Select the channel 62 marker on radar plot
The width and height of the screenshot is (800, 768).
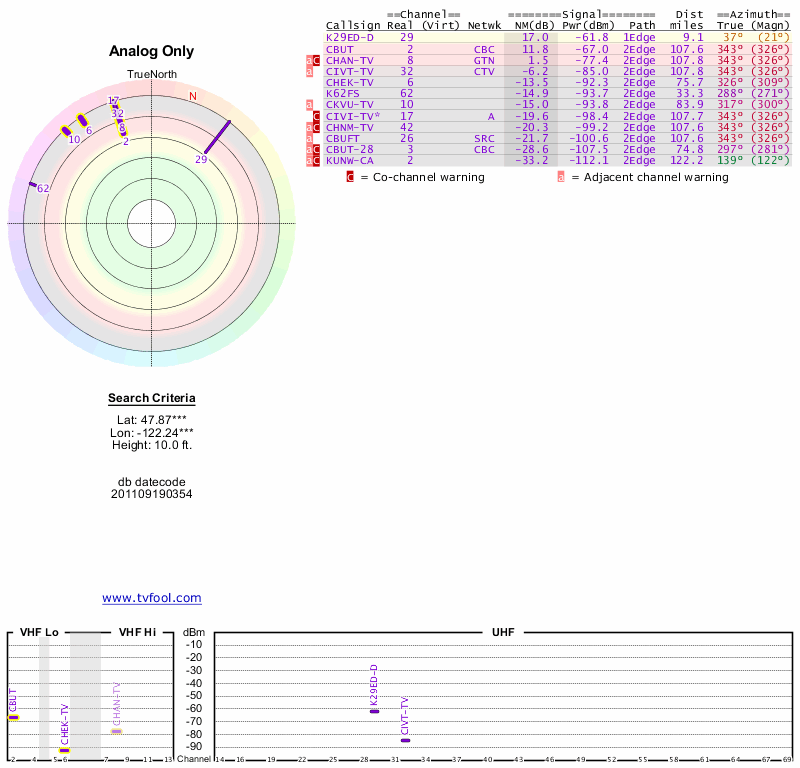coord(33,185)
